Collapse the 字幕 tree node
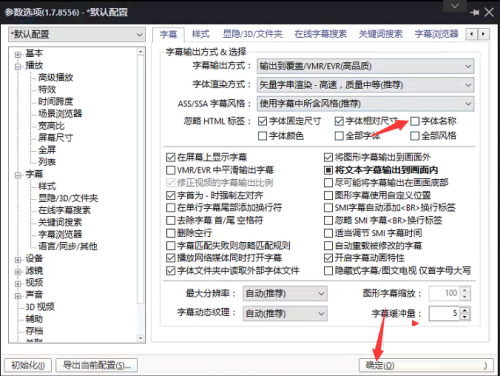This screenshot has width=500, height=376. coord(18,175)
